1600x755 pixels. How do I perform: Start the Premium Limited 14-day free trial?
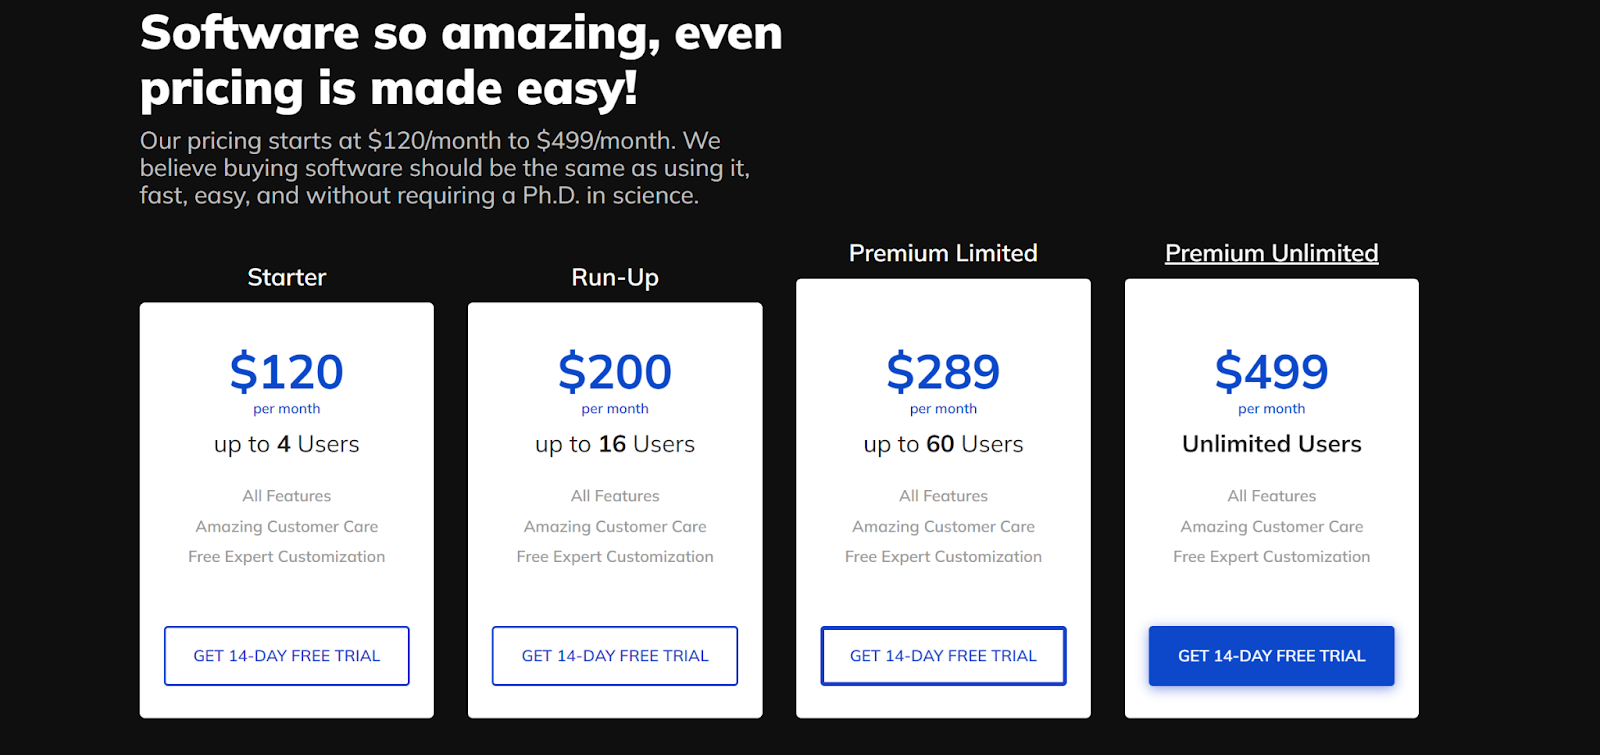point(943,656)
